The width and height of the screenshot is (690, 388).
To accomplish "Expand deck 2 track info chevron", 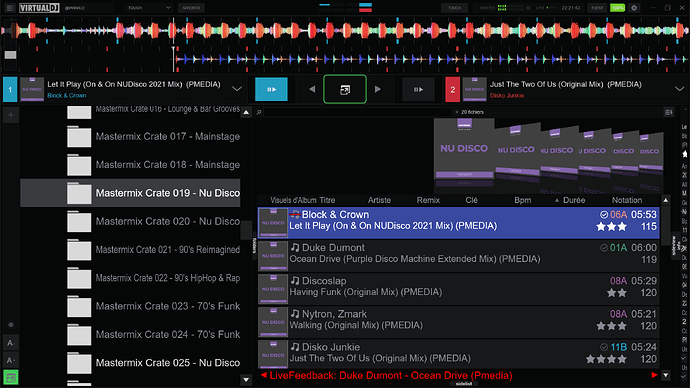I will click(x=679, y=89).
